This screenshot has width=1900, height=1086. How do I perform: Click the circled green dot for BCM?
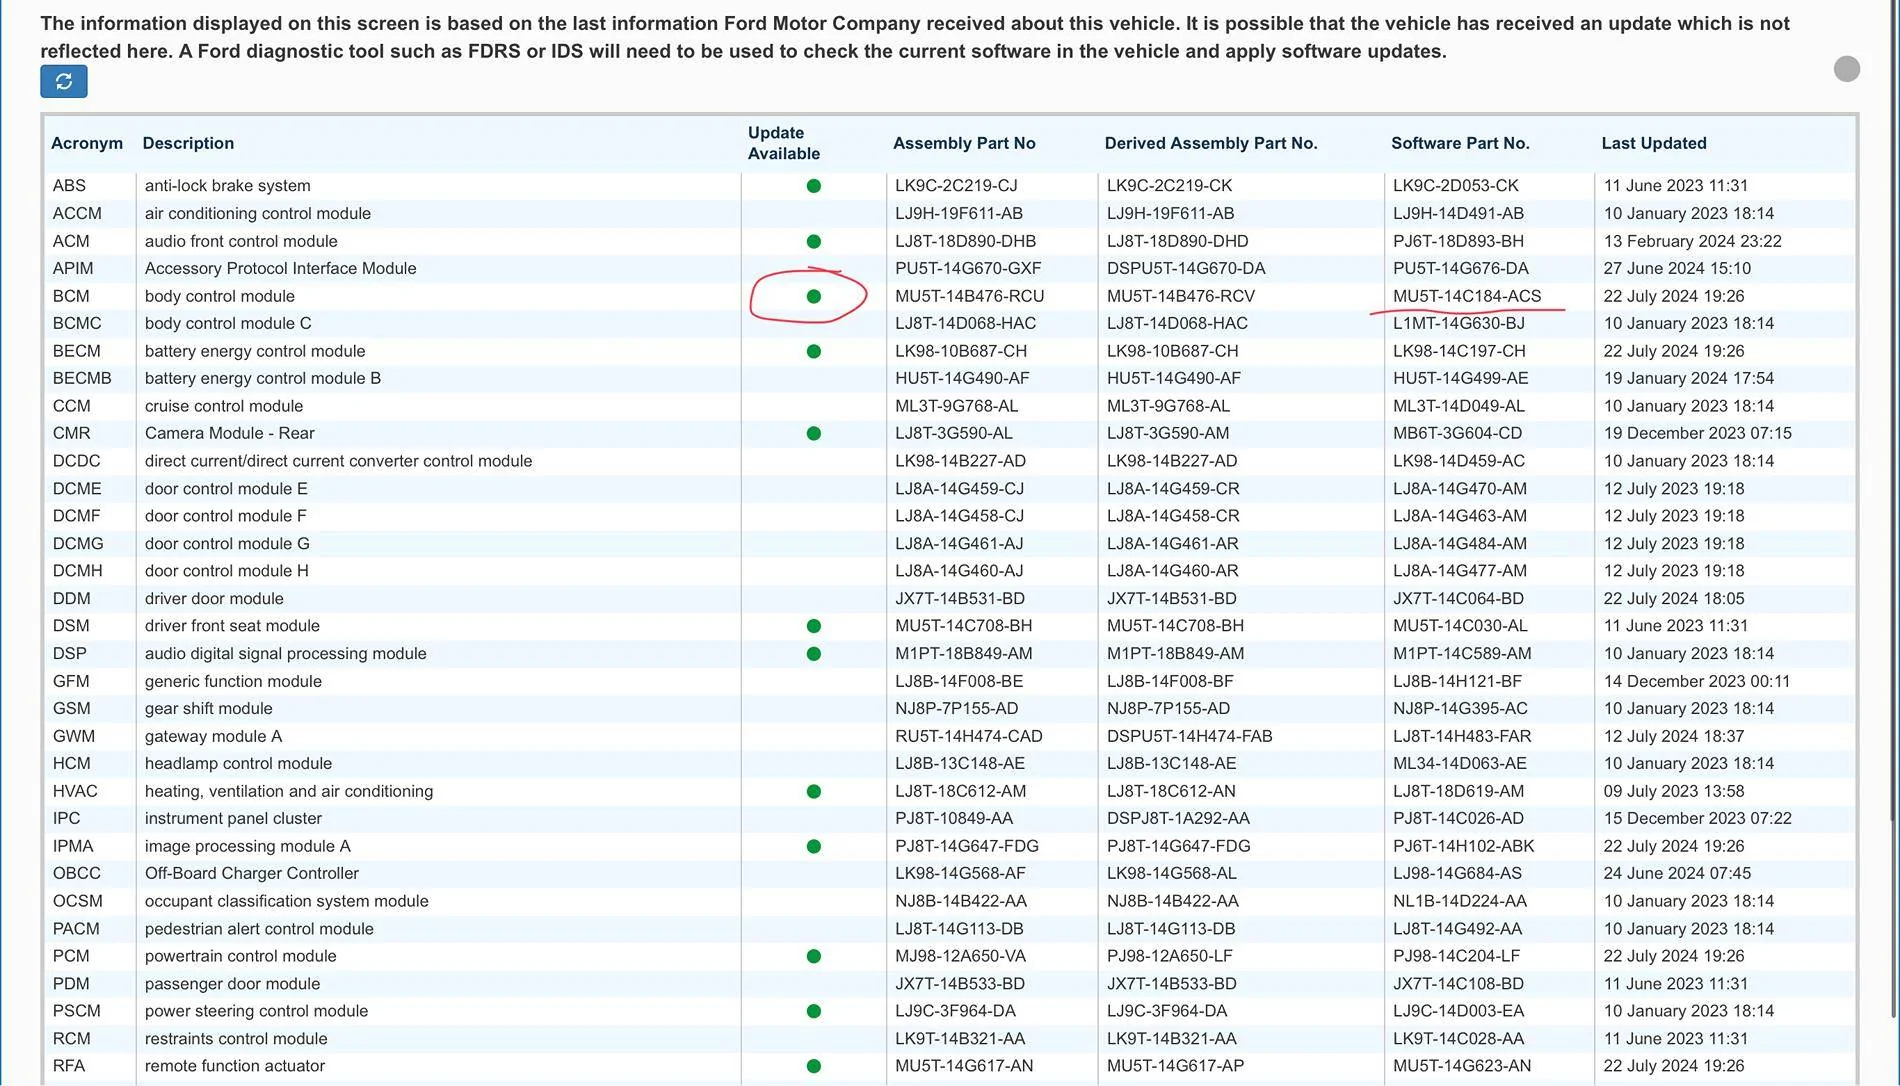[814, 296]
